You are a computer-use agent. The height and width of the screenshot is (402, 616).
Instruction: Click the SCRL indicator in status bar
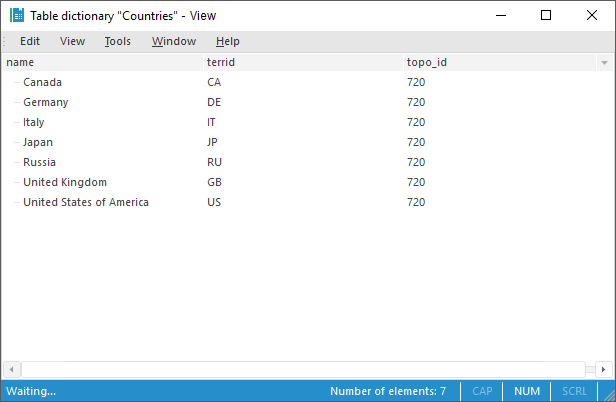[x=574, y=391]
